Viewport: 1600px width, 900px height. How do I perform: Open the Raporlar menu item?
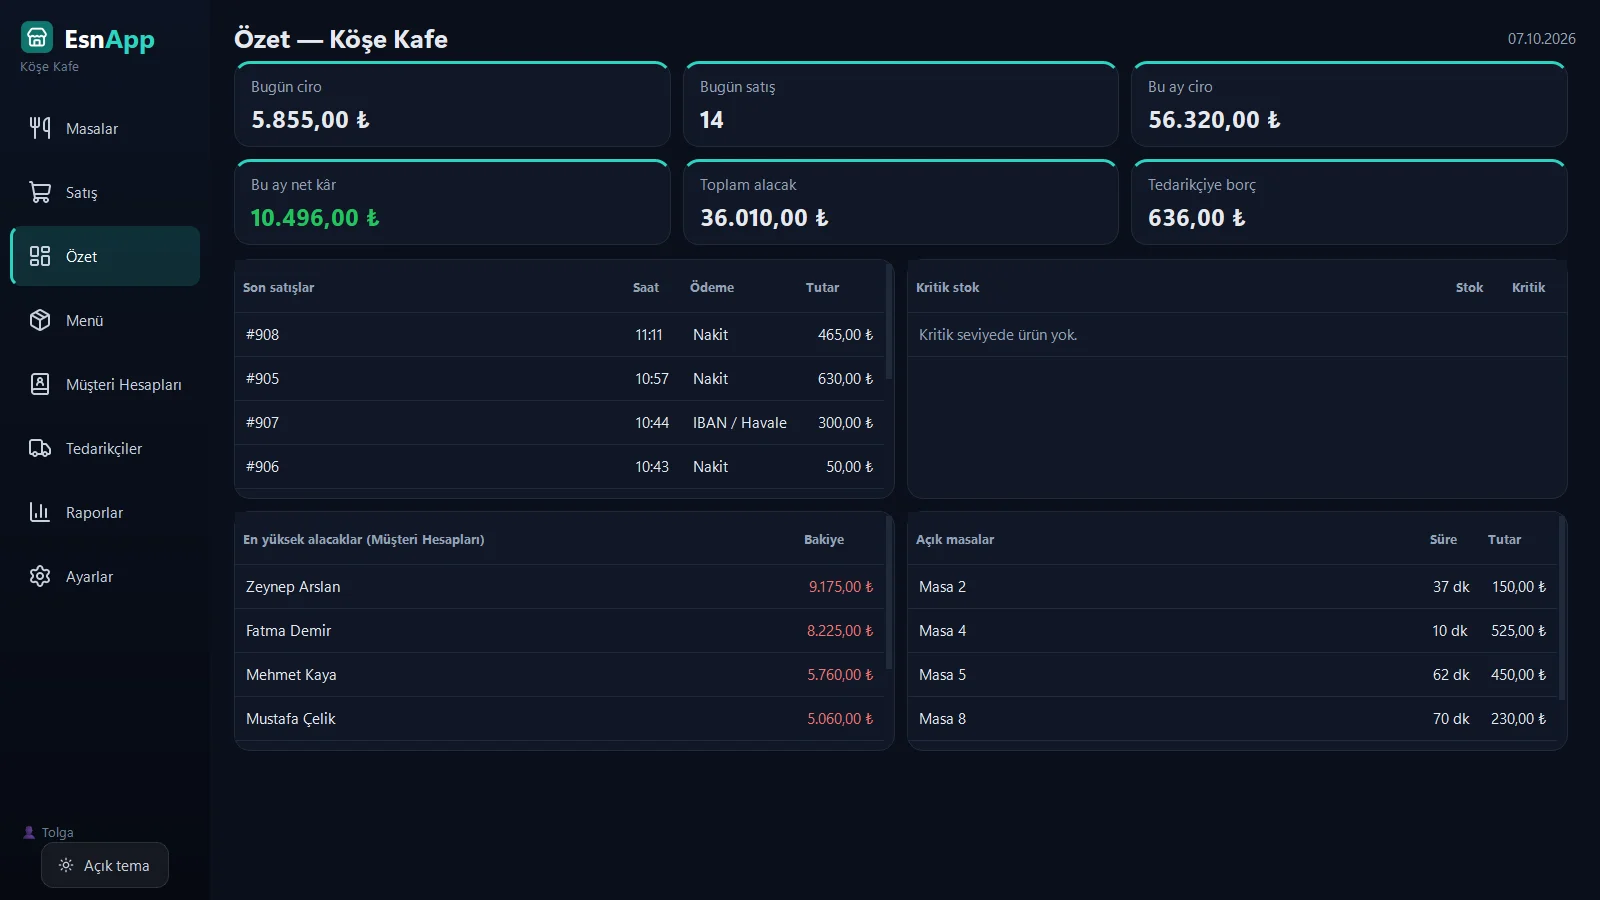click(x=105, y=512)
